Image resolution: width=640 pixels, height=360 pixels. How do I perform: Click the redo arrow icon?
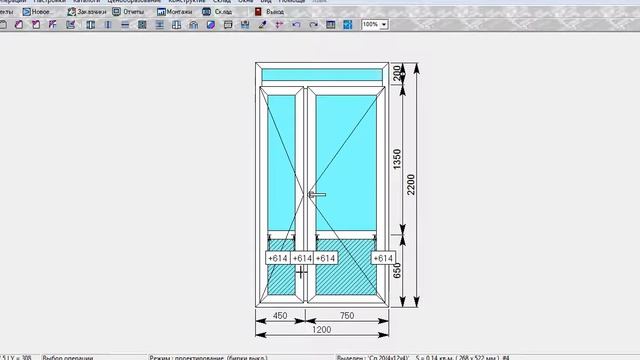coord(313,25)
